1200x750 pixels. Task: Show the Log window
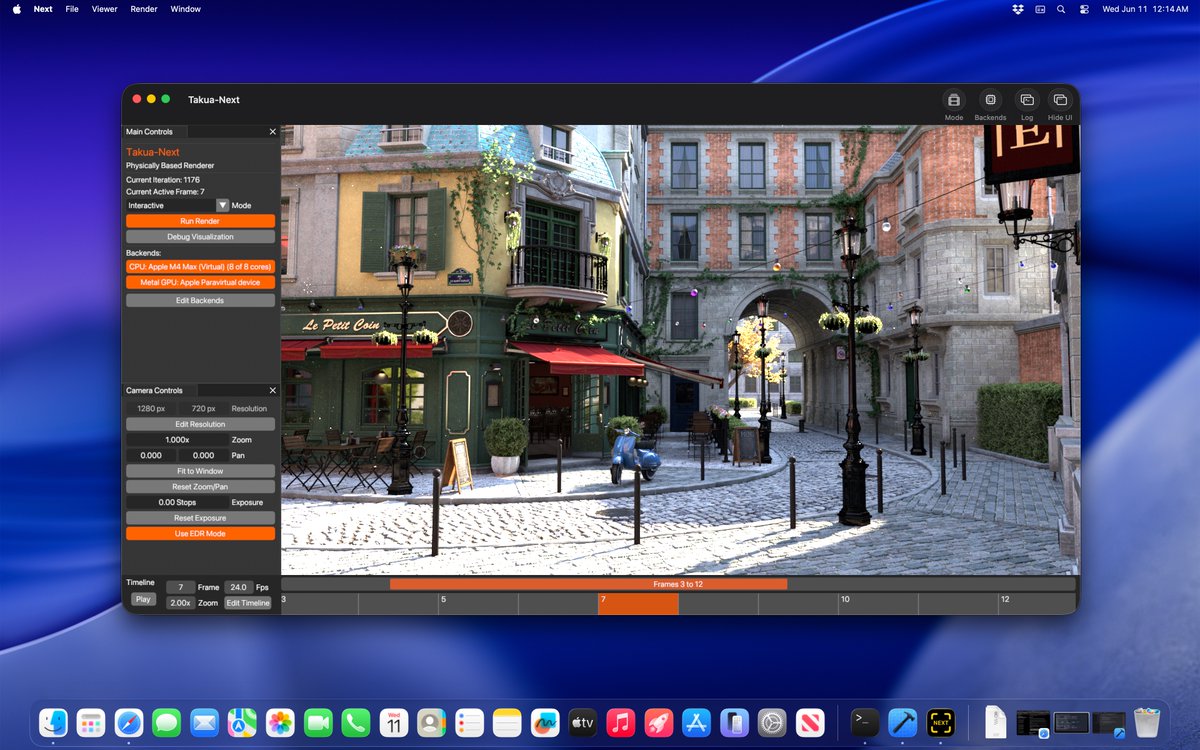(x=1027, y=100)
